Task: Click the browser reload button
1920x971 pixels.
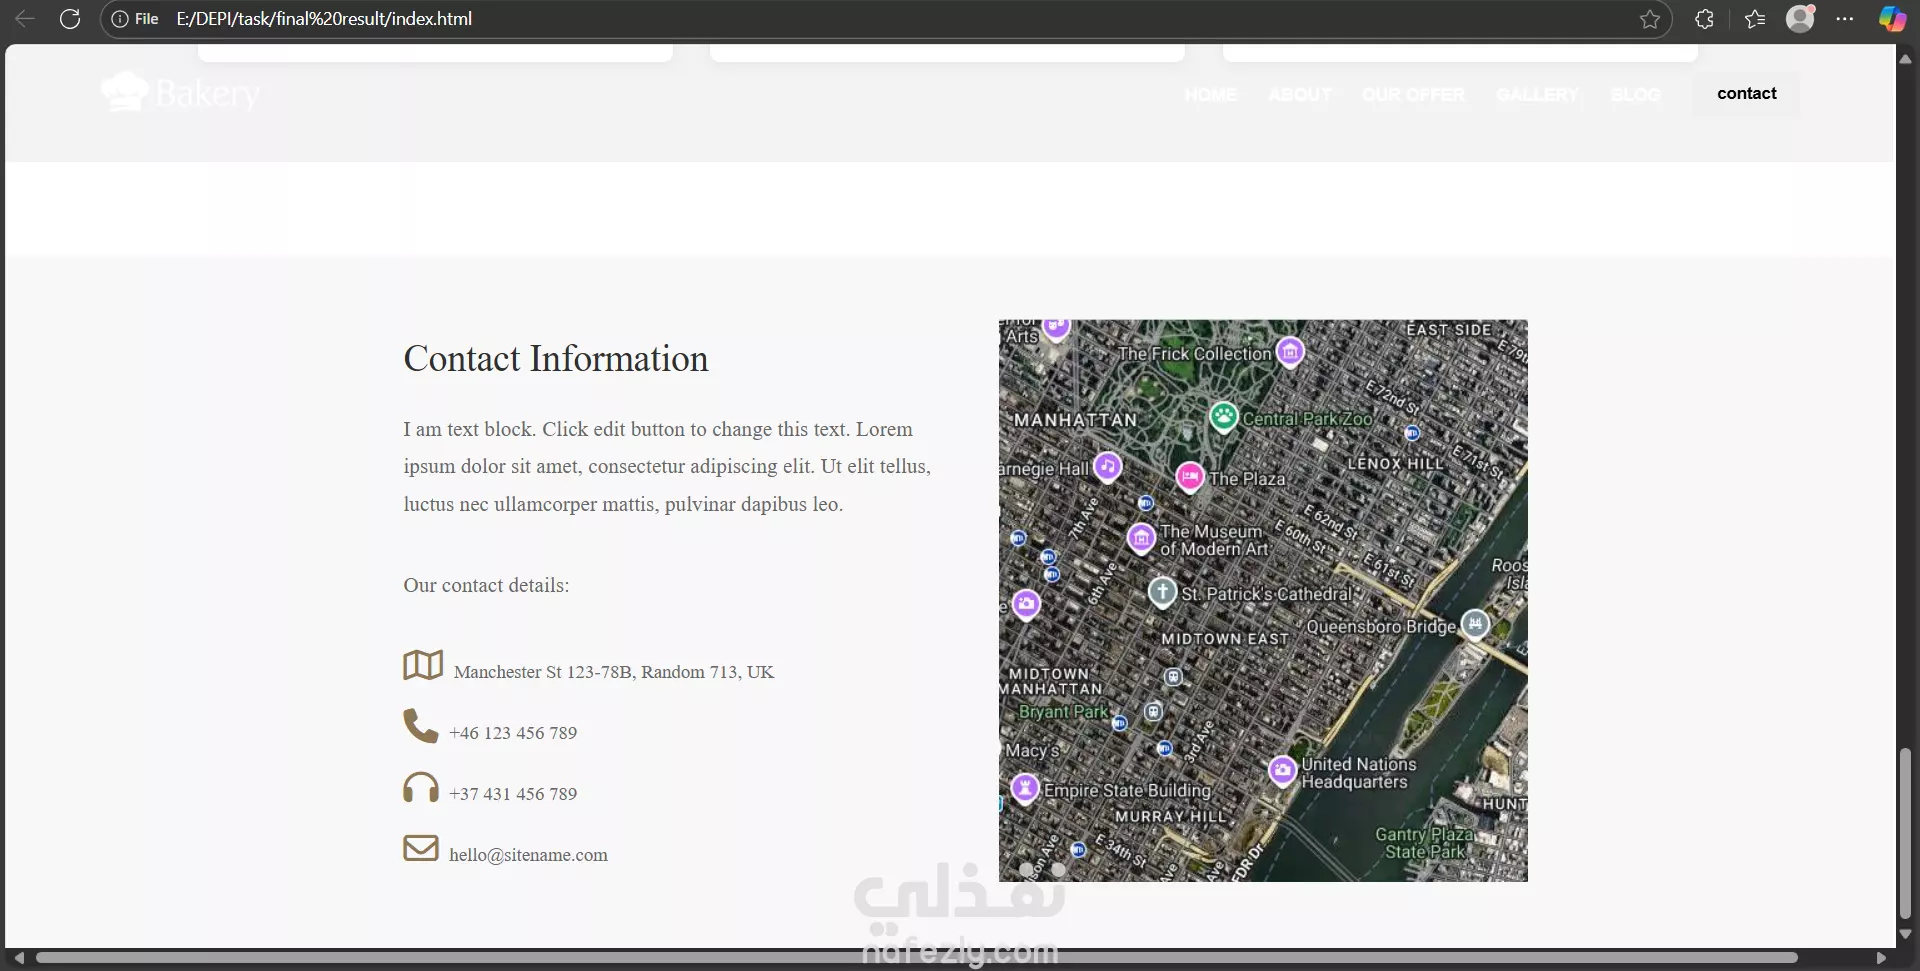Action: (x=70, y=19)
